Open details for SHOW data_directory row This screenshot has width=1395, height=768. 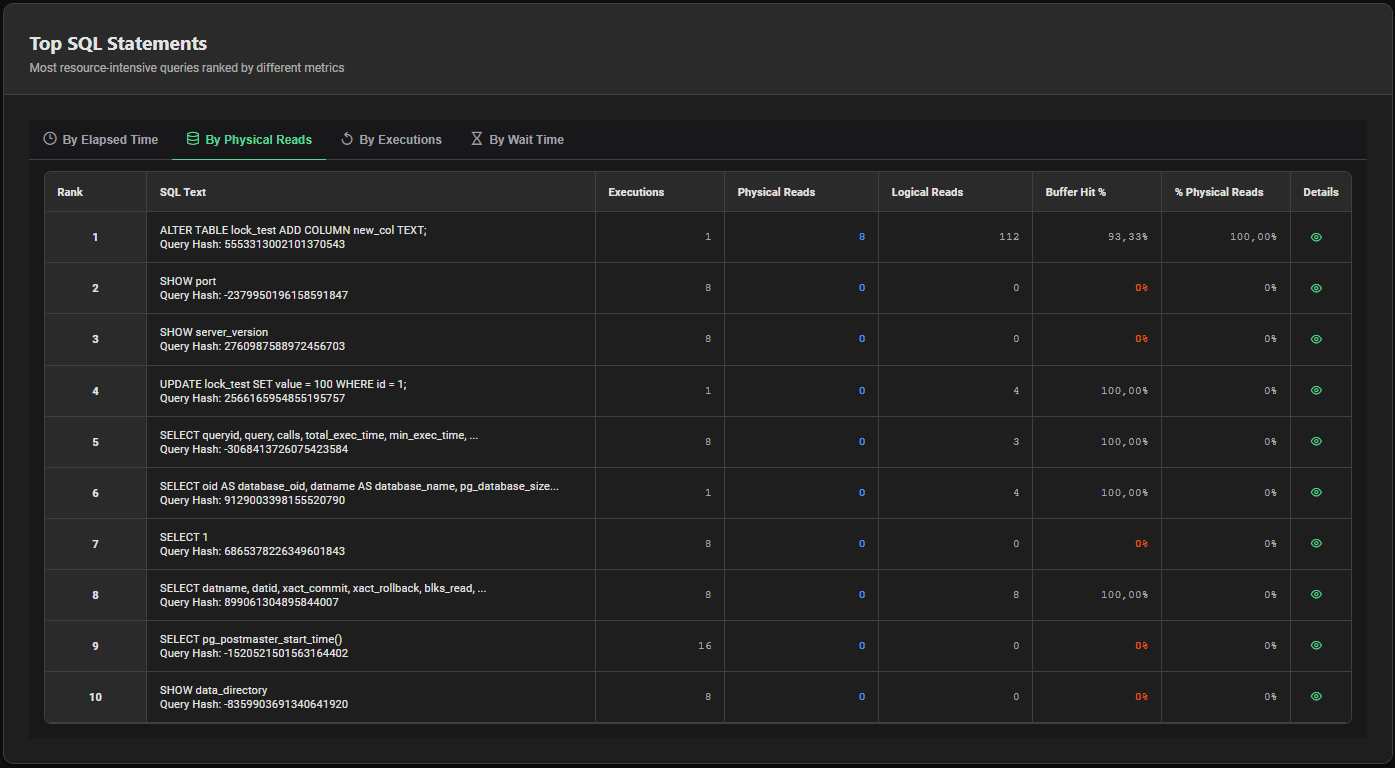[x=1316, y=696]
